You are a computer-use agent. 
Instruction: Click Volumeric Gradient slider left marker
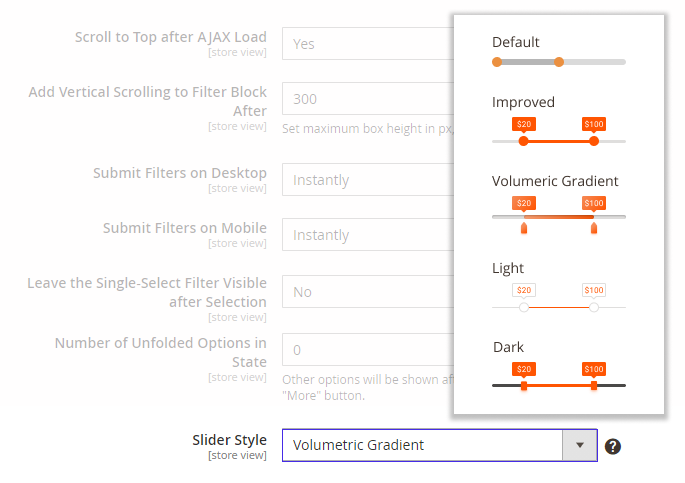click(524, 229)
